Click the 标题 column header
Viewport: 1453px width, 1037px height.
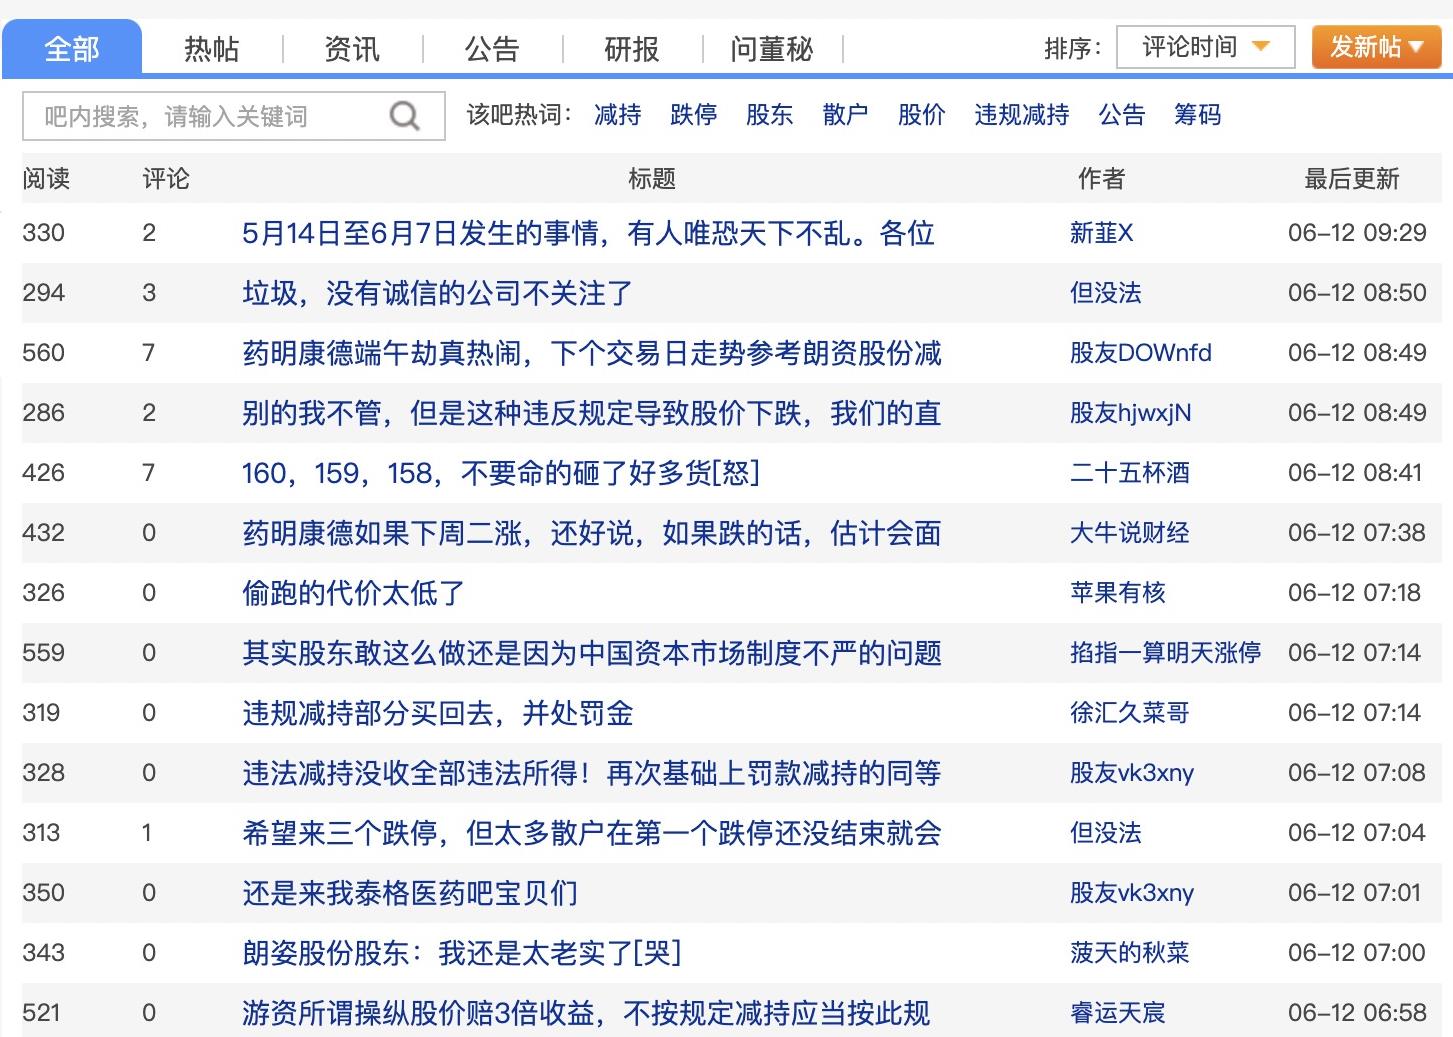point(652,179)
